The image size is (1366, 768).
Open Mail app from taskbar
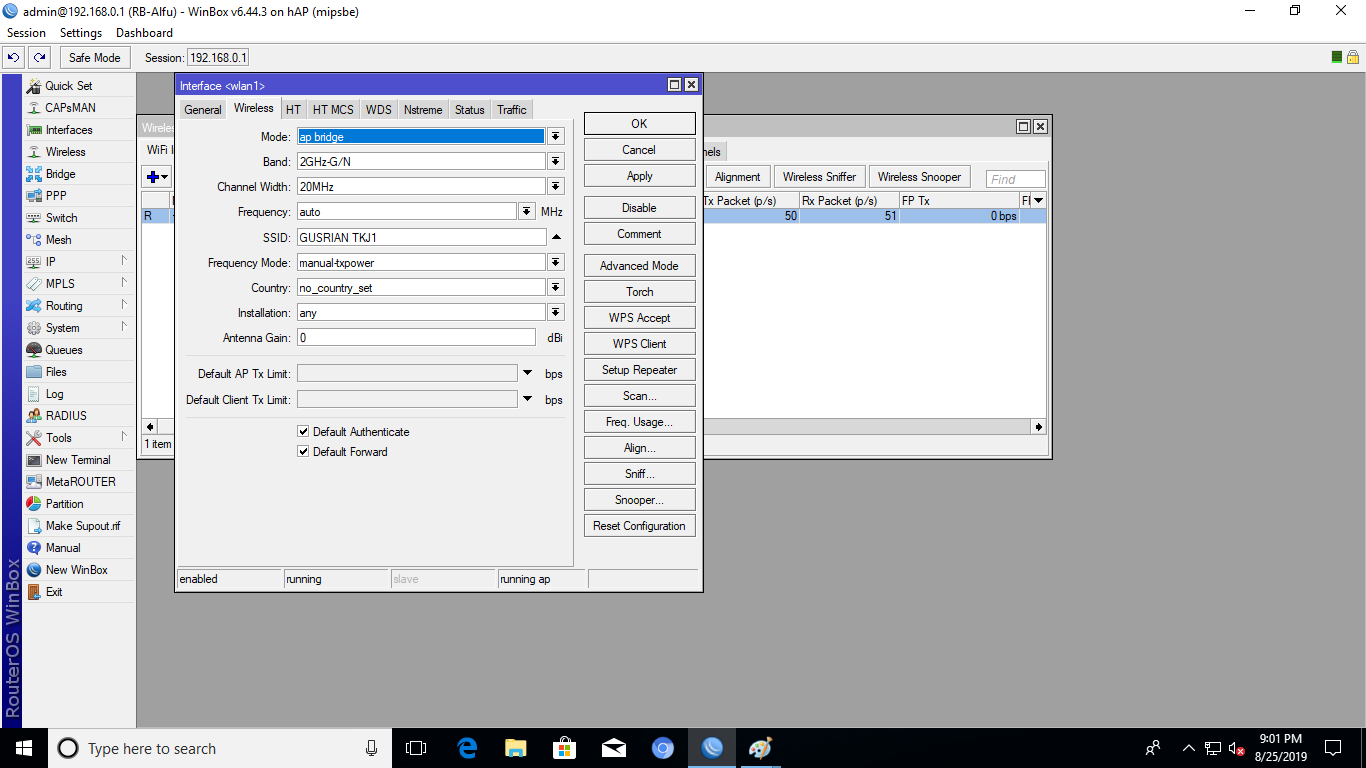[614, 748]
